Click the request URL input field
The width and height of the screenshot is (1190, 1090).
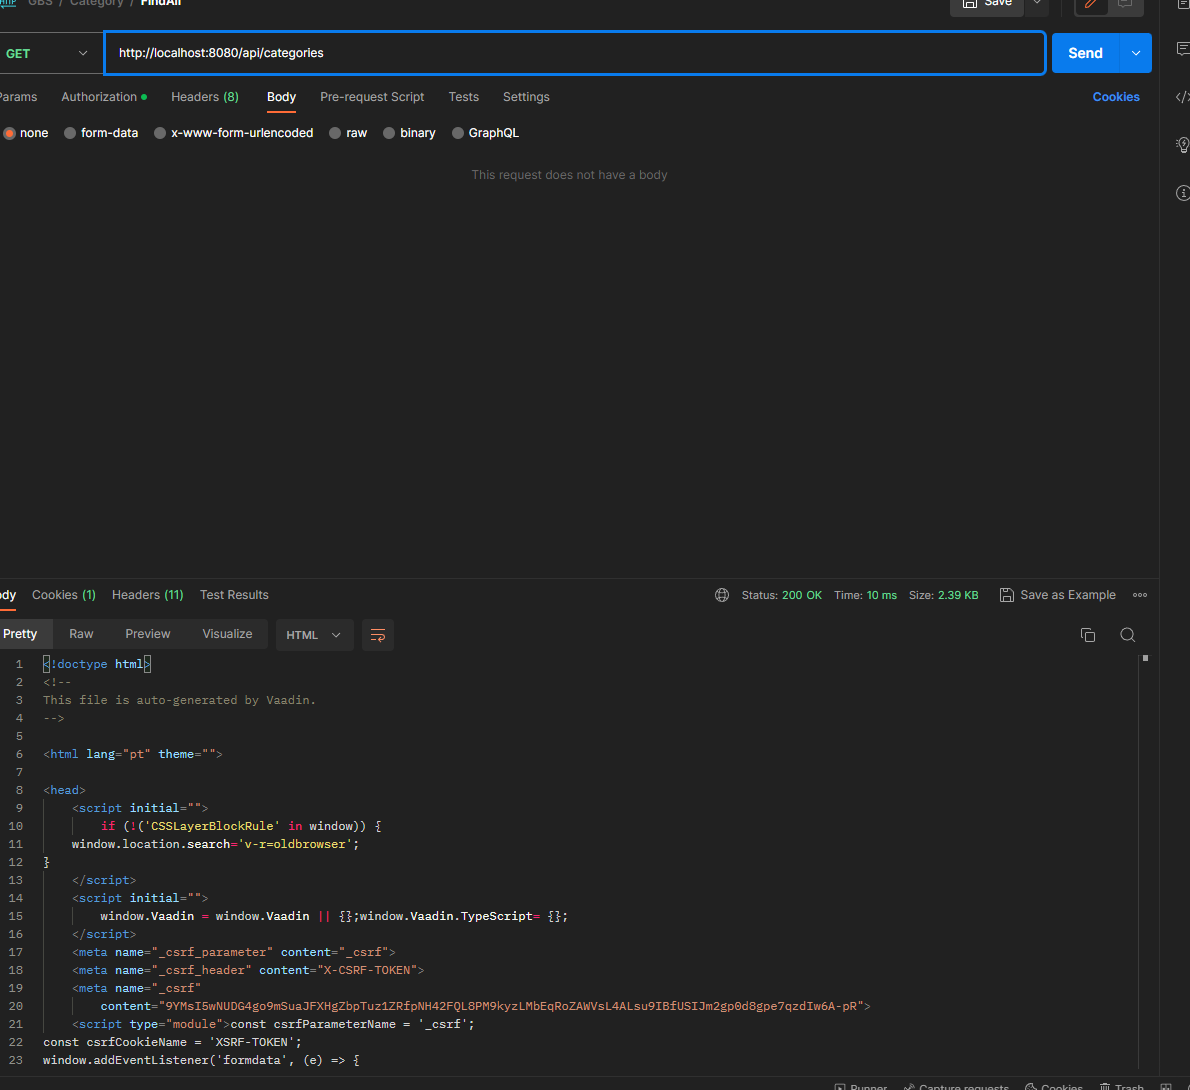click(x=575, y=53)
